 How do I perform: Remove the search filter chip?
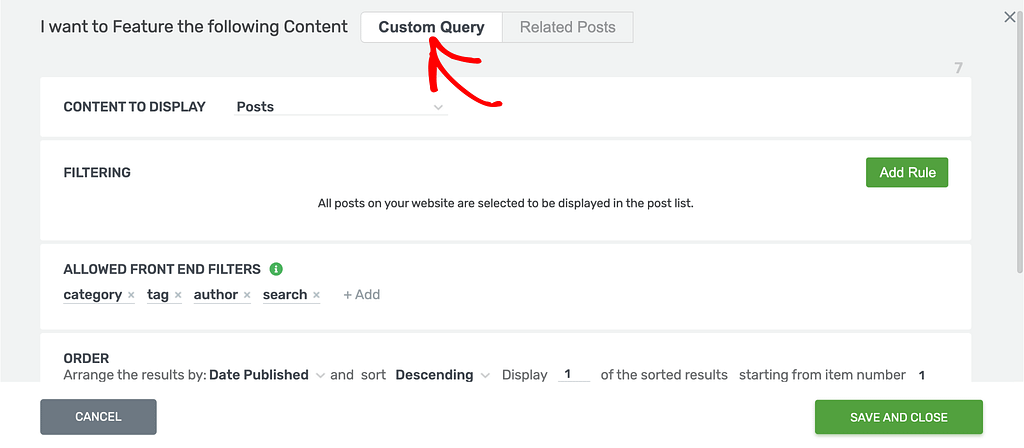[x=316, y=295]
